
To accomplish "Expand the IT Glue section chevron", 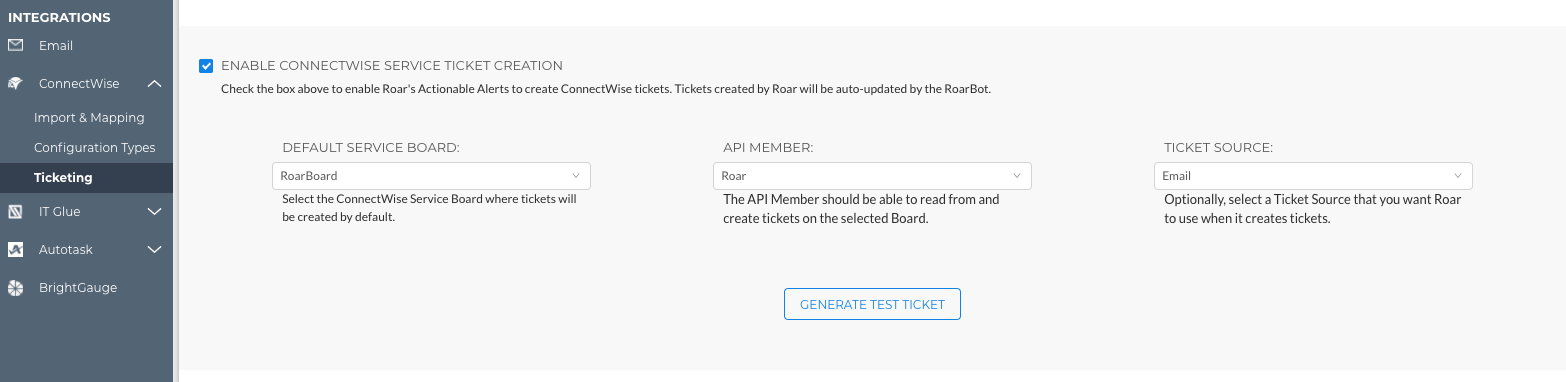I will coord(154,212).
